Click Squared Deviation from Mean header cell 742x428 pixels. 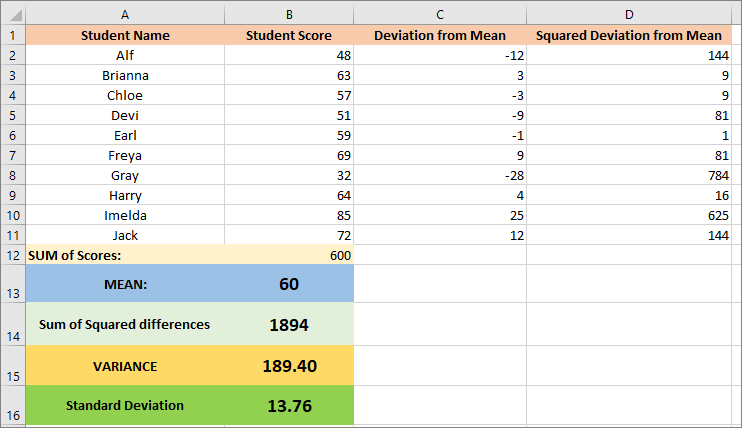tap(628, 35)
